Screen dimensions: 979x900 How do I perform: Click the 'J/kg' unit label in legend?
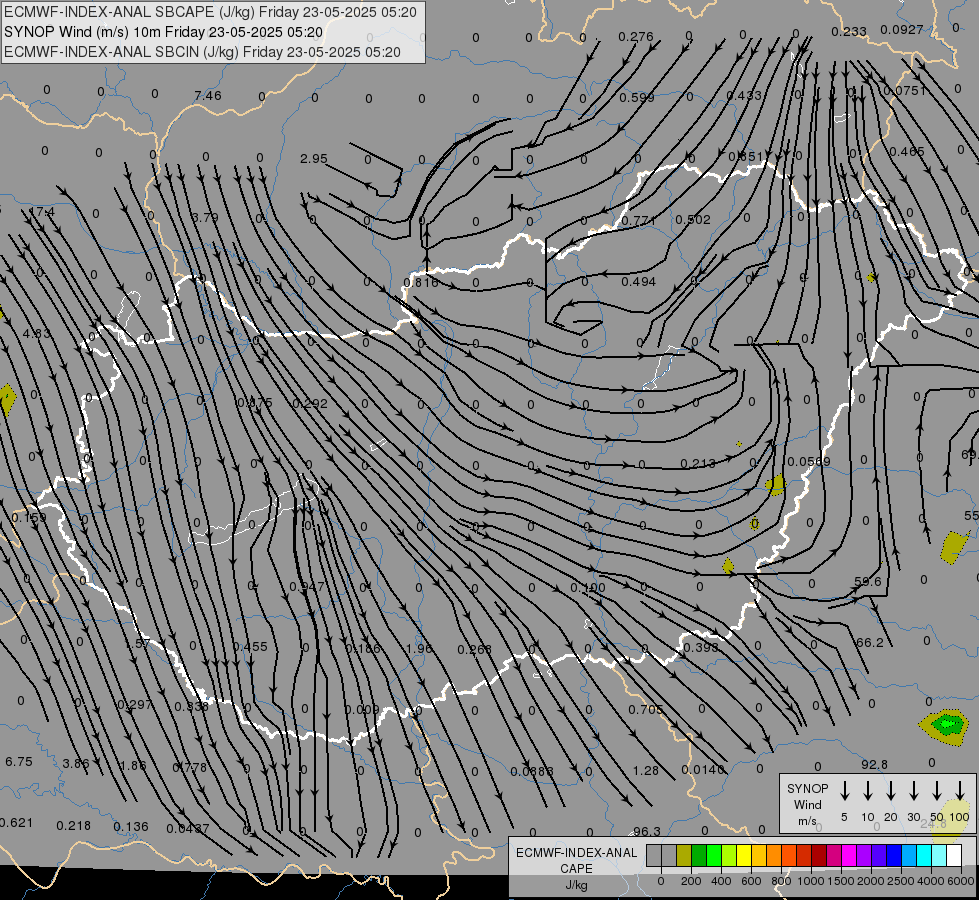[x=576, y=884]
